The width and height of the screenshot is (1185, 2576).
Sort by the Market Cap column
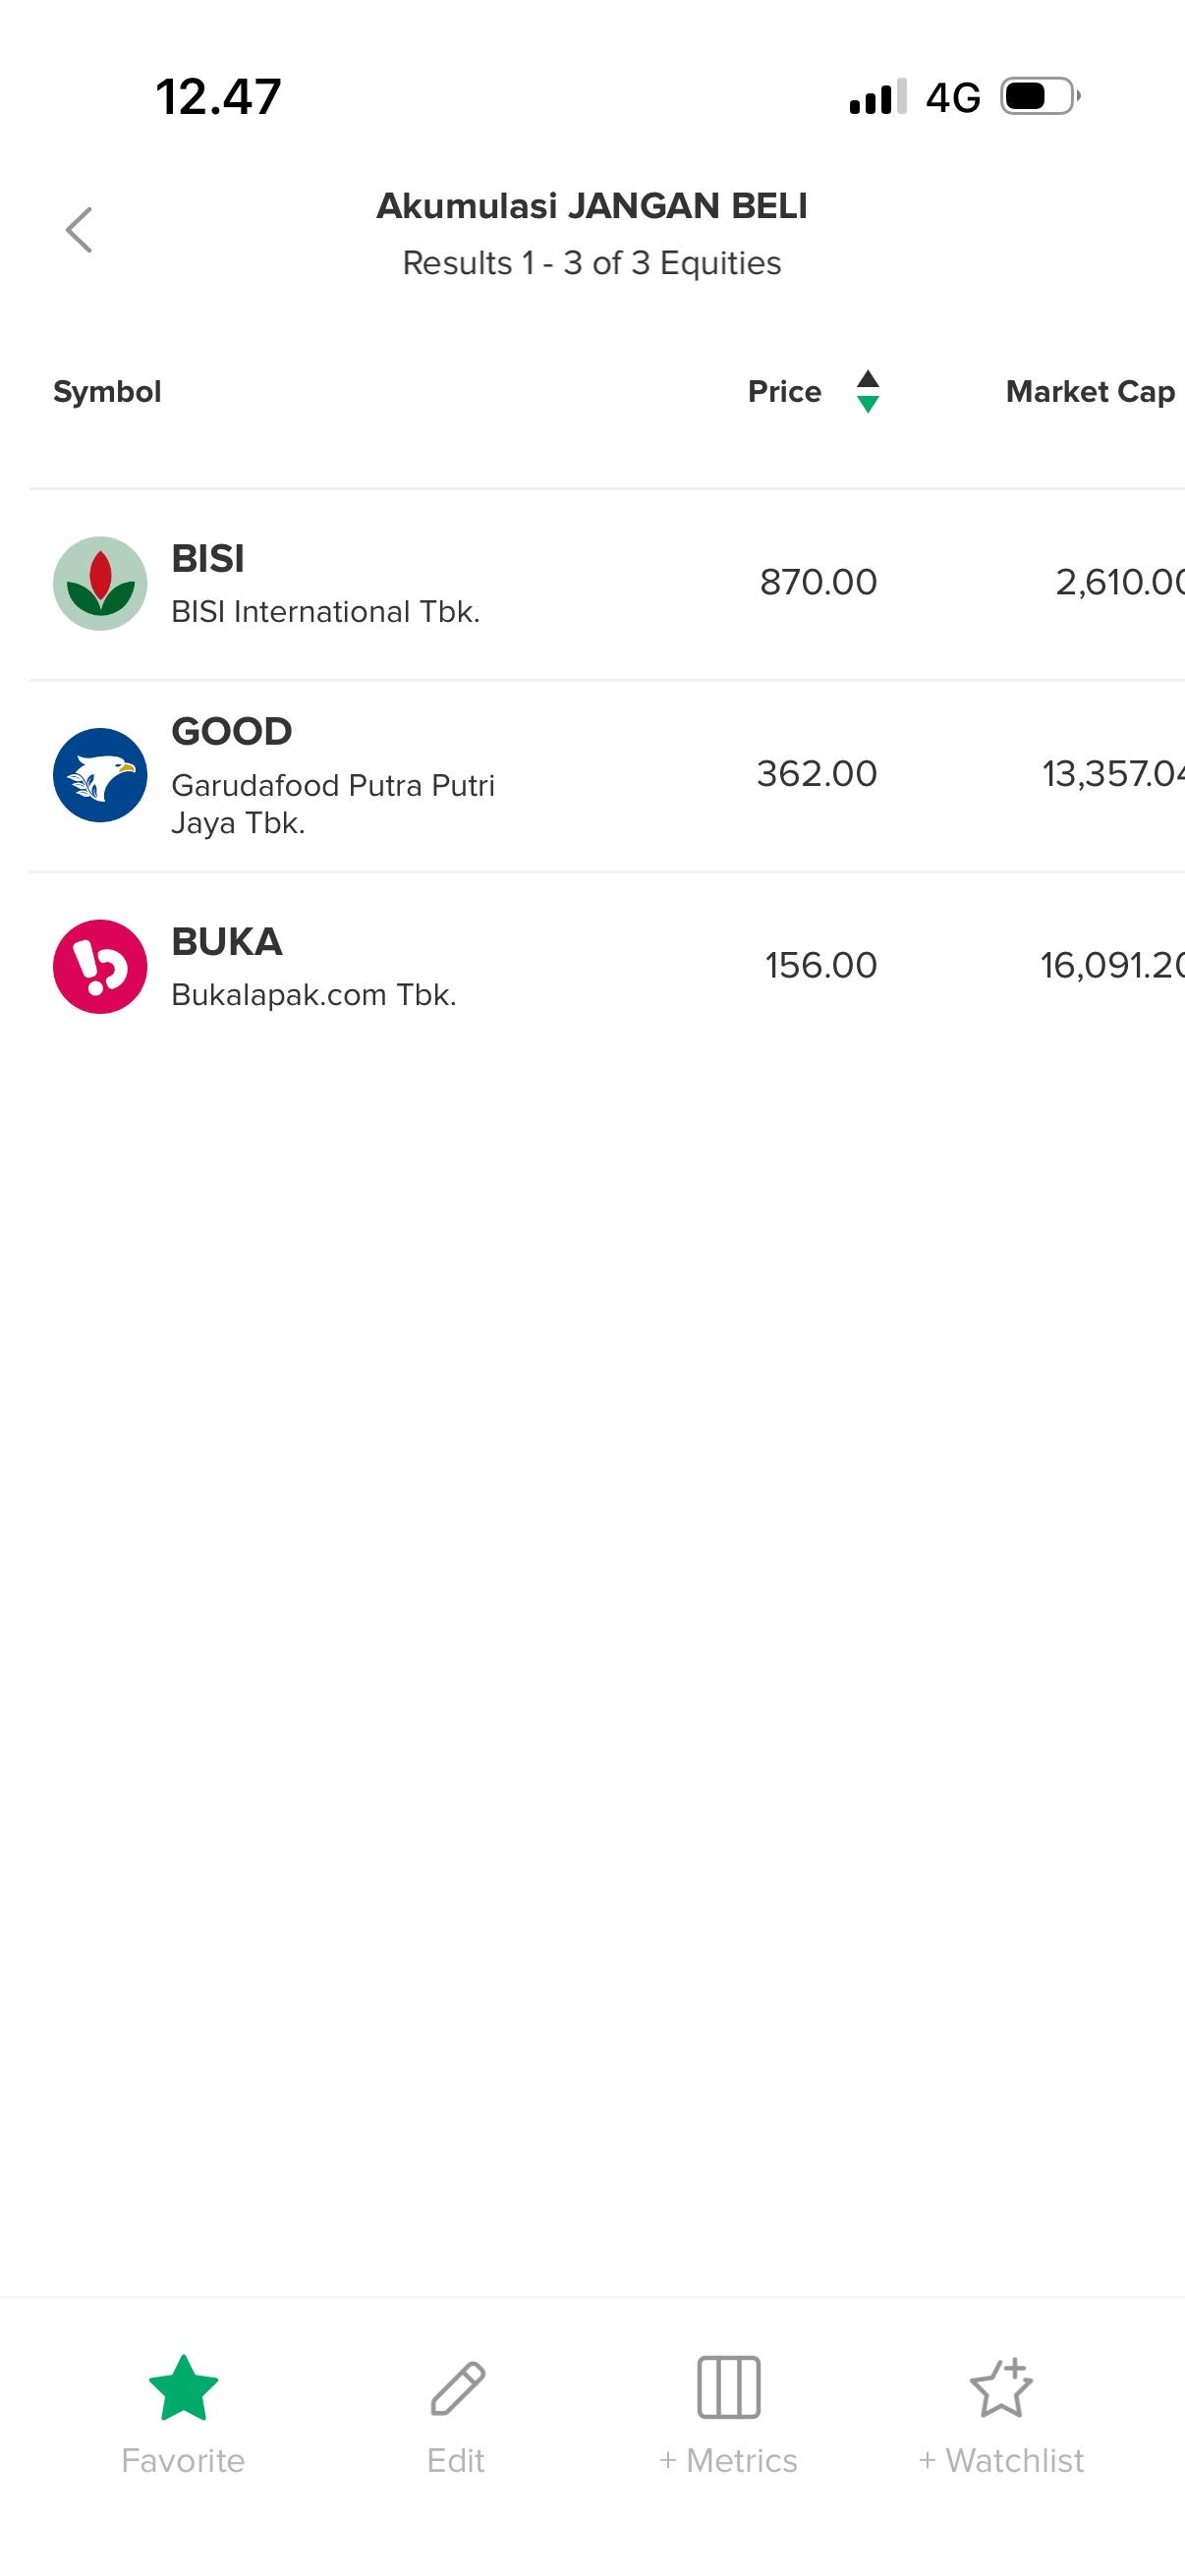1090,391
